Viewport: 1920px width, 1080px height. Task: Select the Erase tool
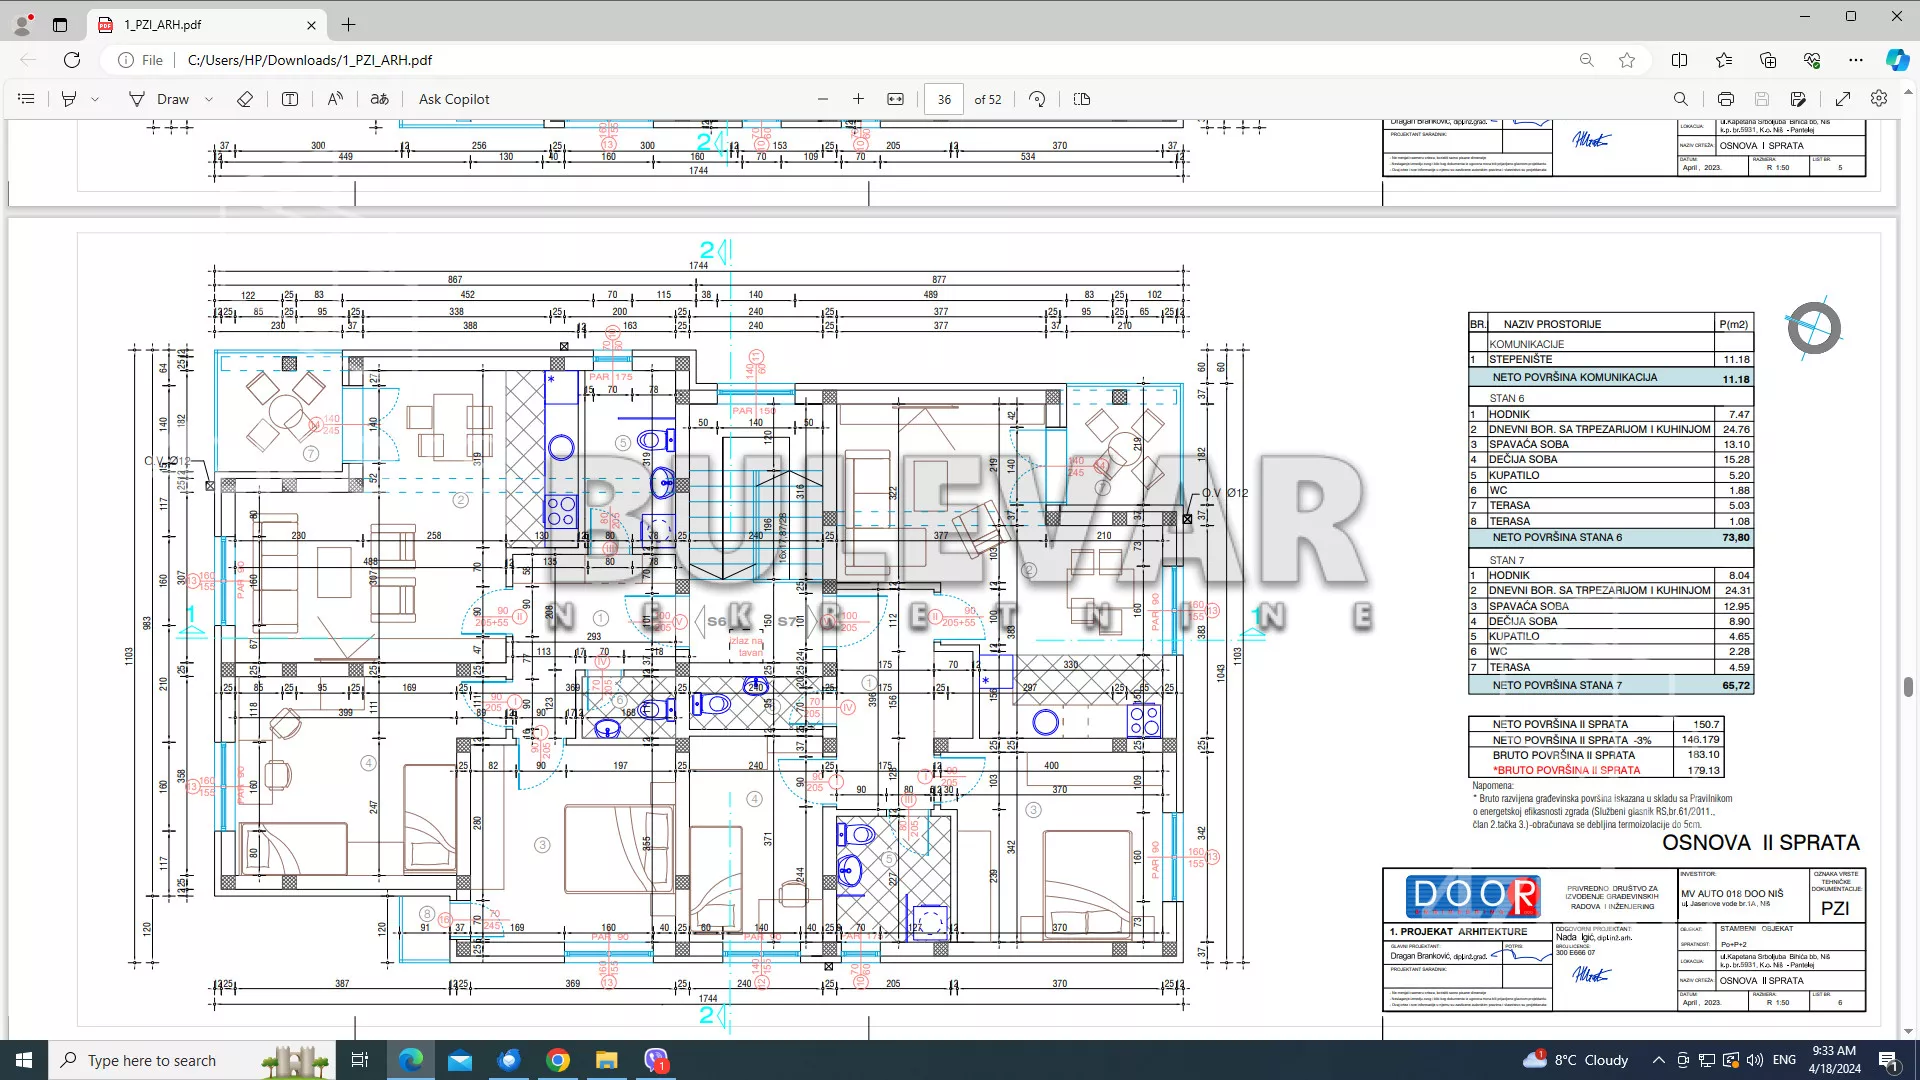click(x=245, y=99)
